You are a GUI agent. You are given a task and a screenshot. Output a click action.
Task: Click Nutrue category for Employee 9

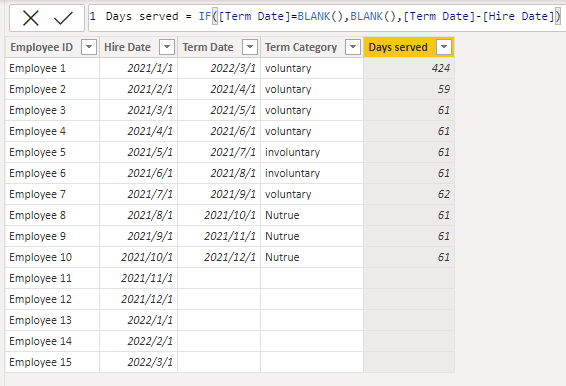click(312, 236)
